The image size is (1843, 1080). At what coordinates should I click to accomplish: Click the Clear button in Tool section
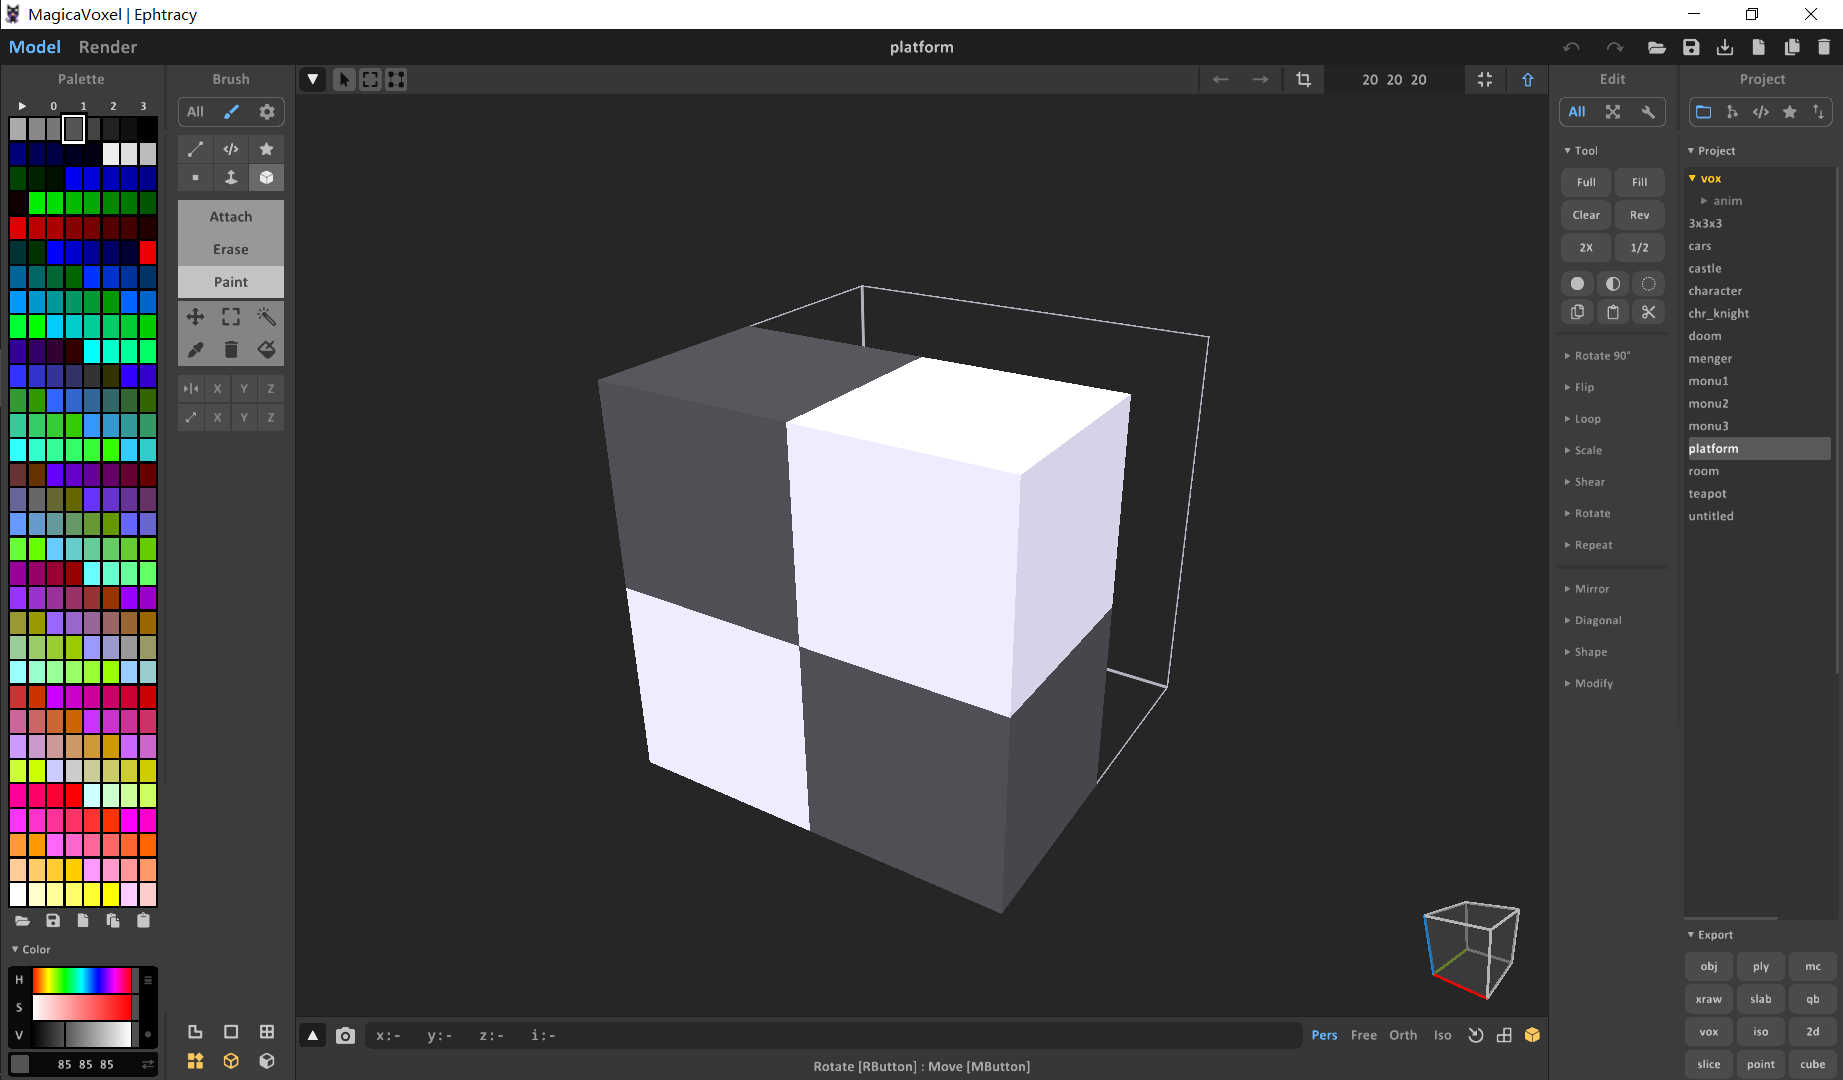[1585, 215]
